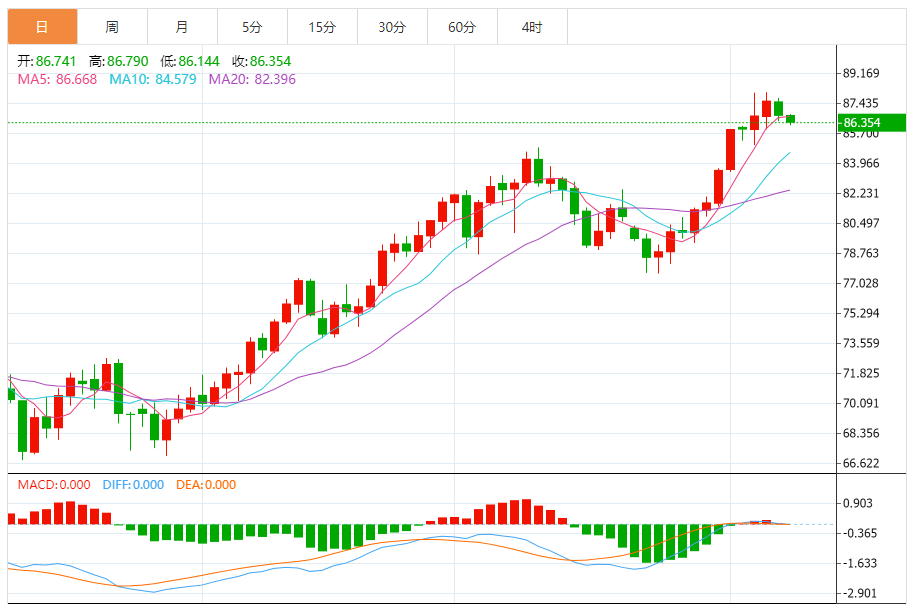Click the MA20: 82.396 indicator label
Viewport: 912px width, 604px height.
tap(252, 79)
